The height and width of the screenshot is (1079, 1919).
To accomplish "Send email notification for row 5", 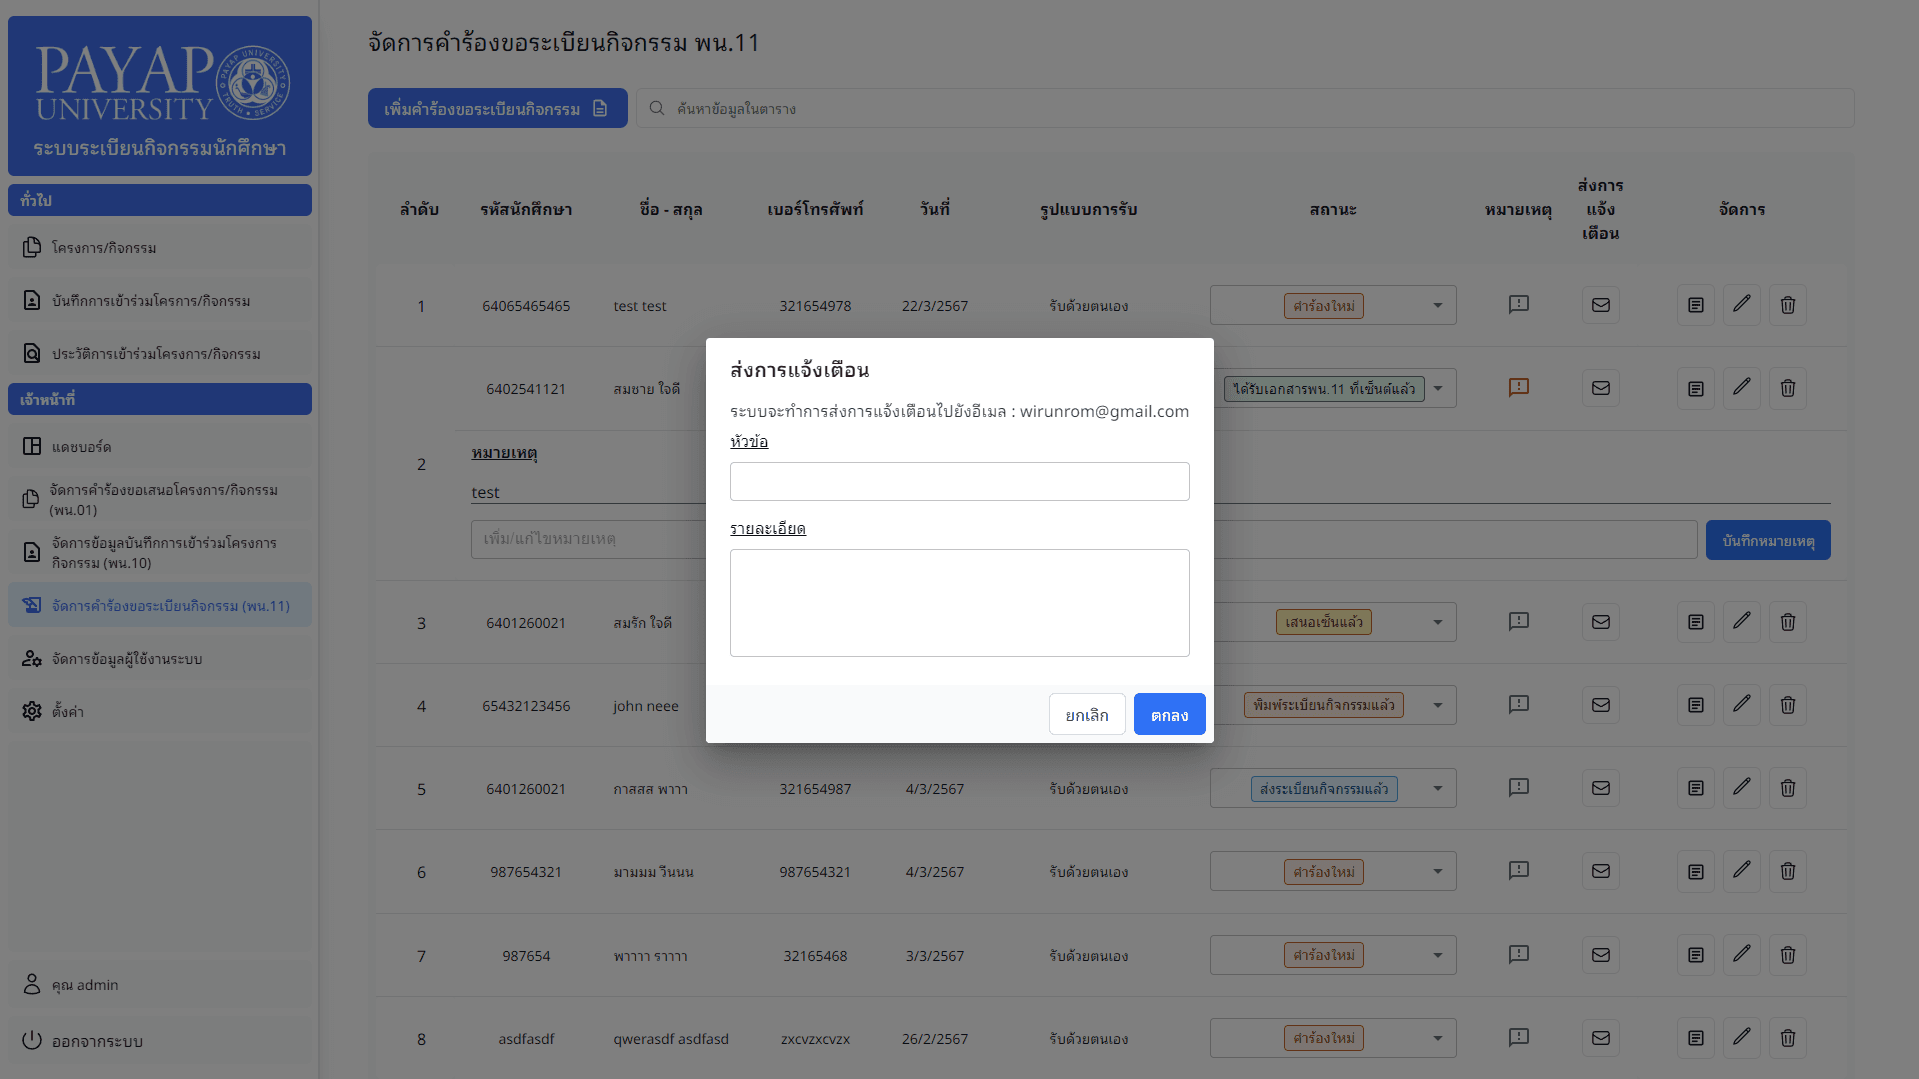I will click(1600, 788).
